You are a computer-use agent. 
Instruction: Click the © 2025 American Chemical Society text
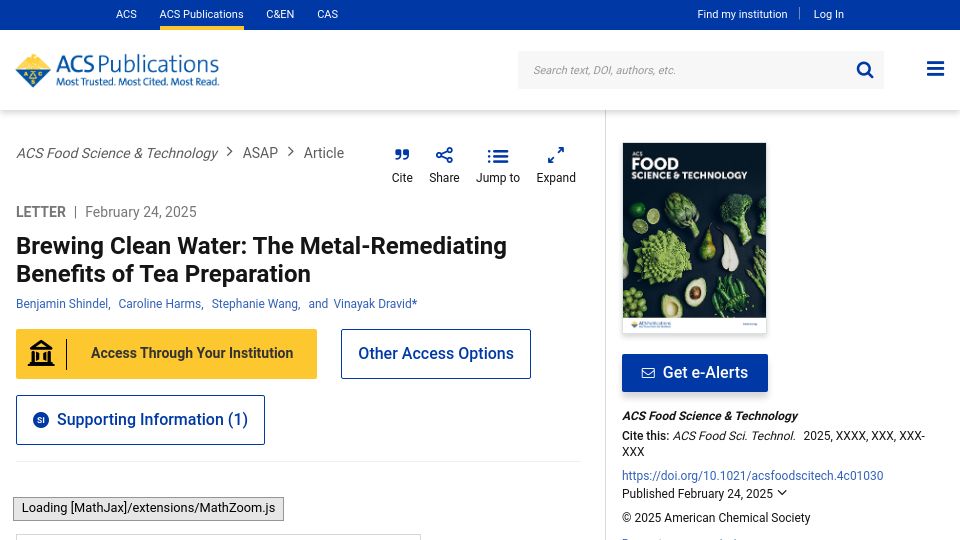pyautogui.click(x=716, y=518)
